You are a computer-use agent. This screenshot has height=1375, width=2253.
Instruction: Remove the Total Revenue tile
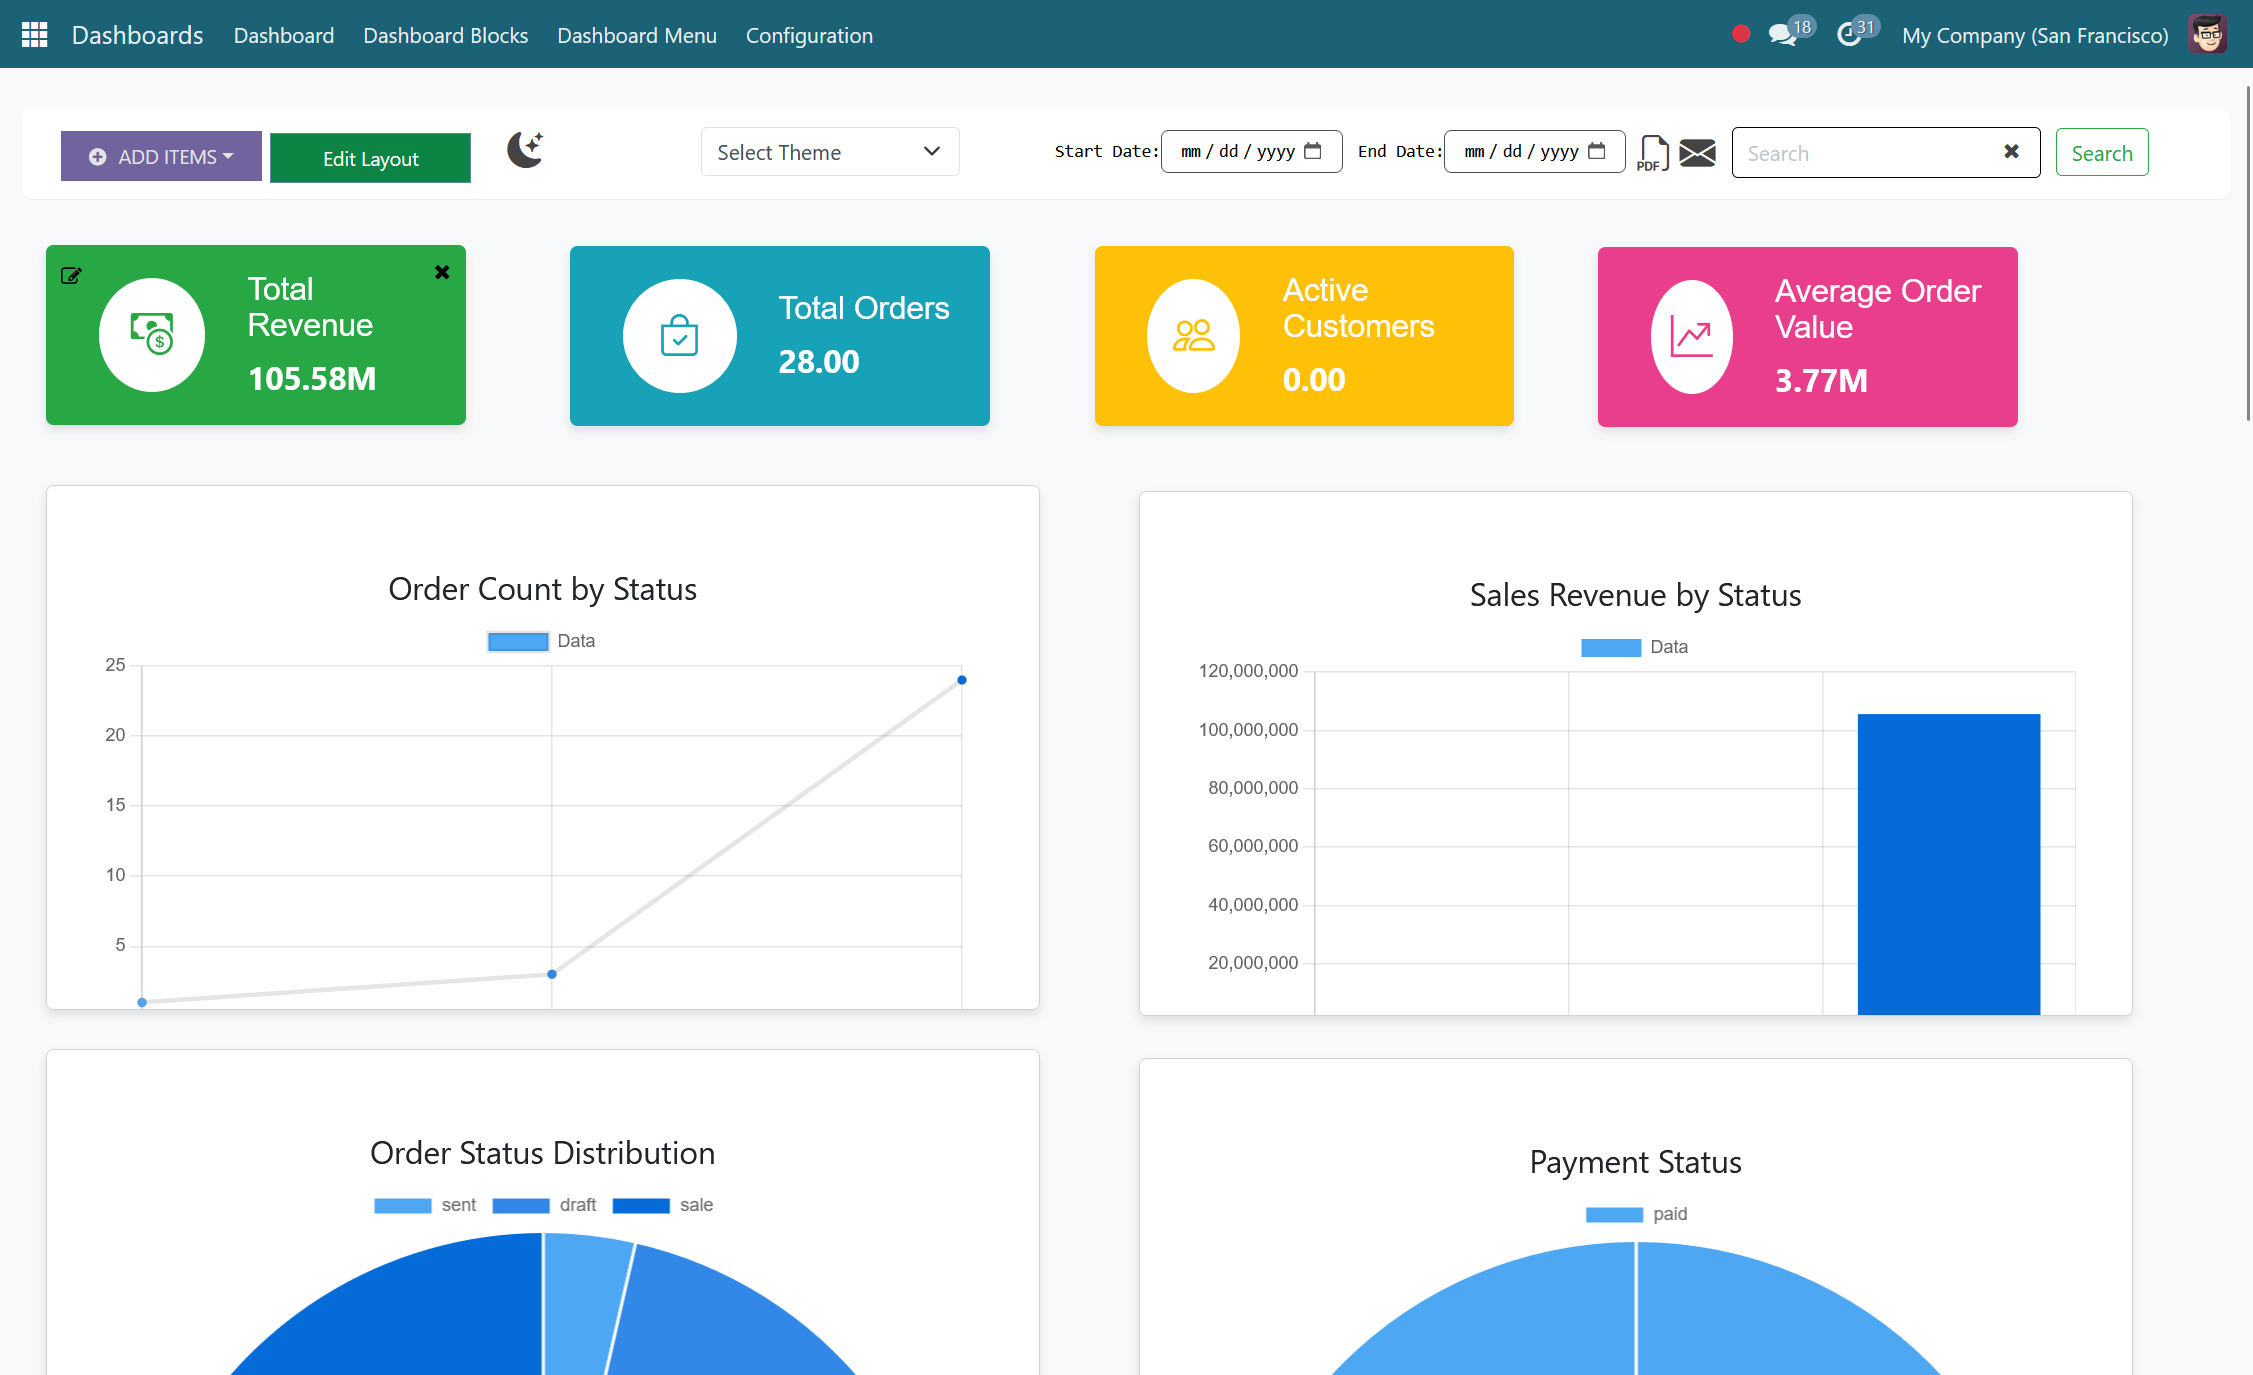point(442,273)
